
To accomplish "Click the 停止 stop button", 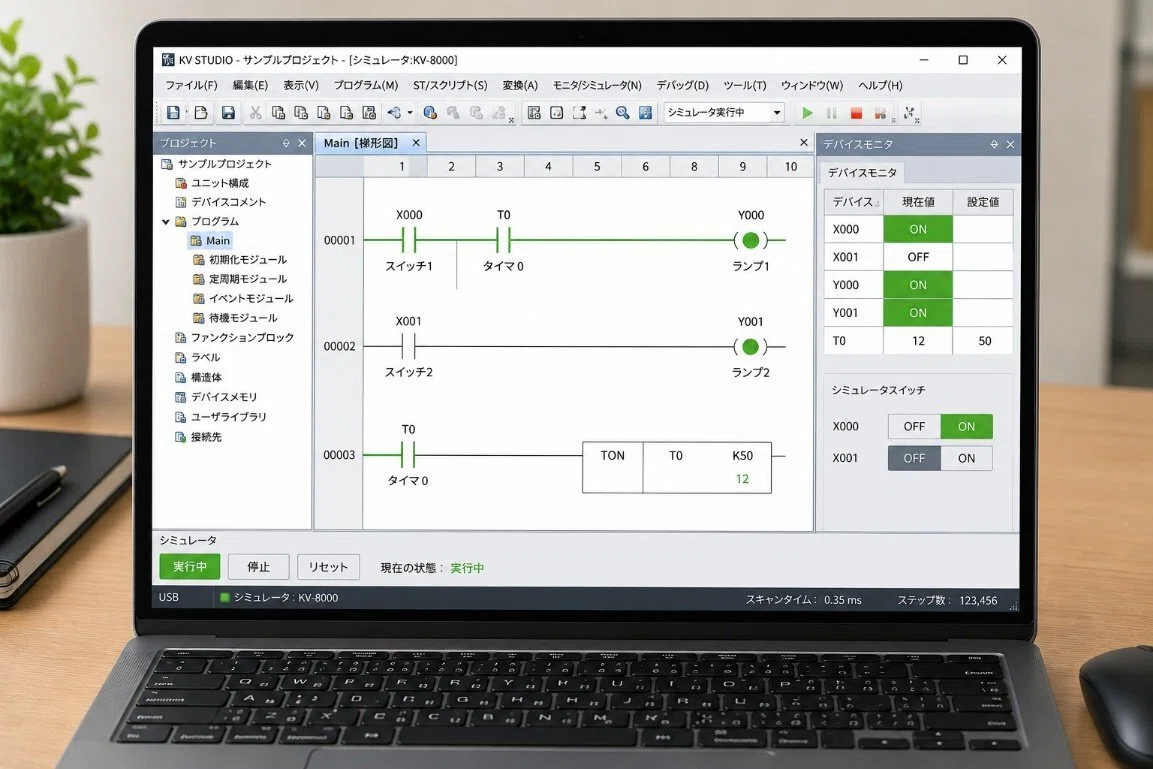I will pyautogui.click(x=258, y=567).
